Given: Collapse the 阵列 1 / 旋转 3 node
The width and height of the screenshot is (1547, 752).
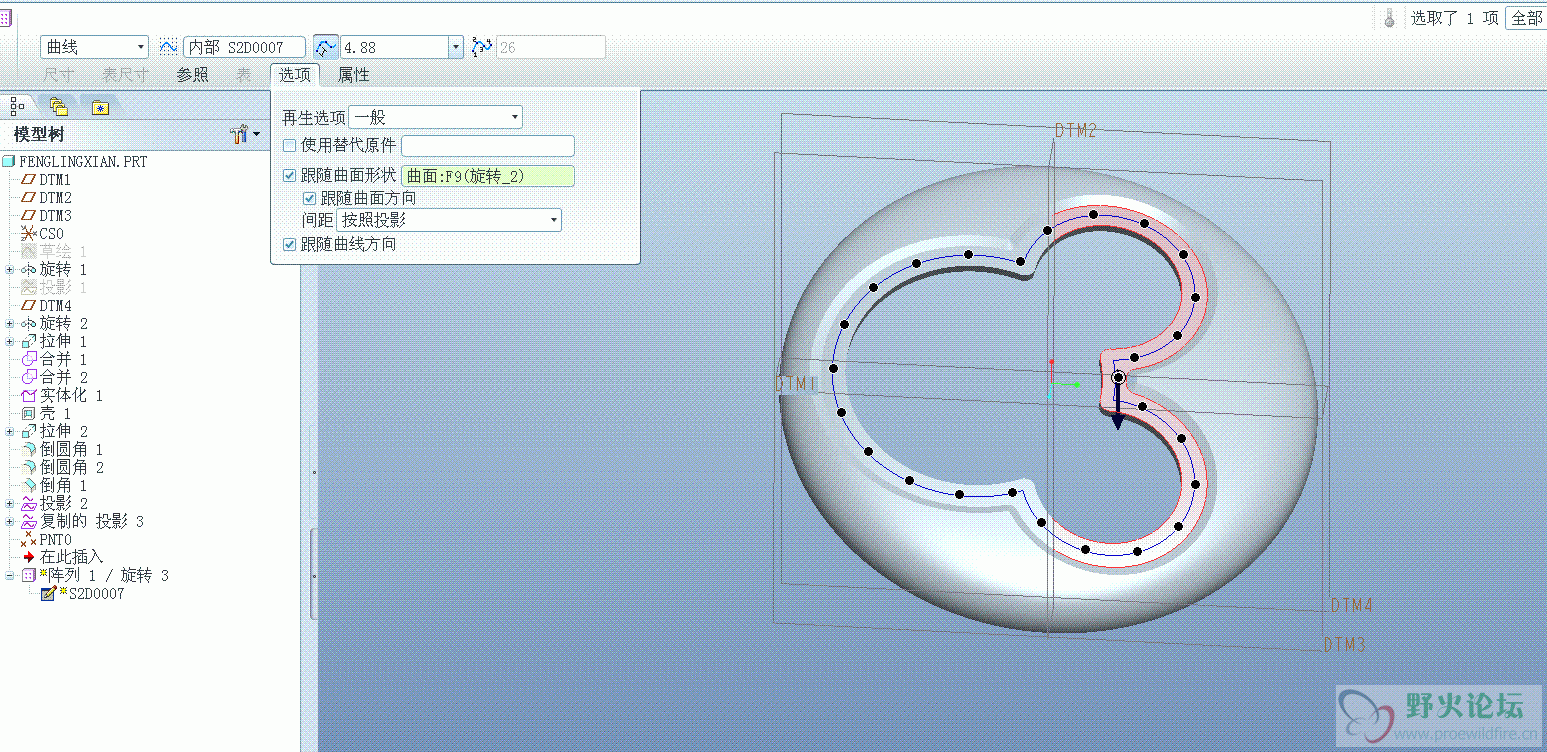Looking at the screenshot, I should (x=9, y=576).
